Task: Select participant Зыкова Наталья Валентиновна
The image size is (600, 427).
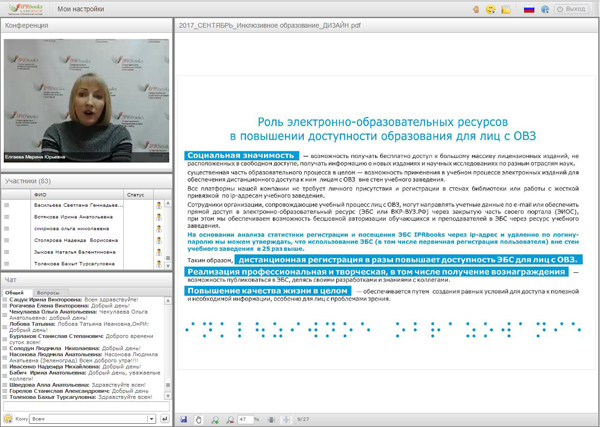Action: (75, 252)
